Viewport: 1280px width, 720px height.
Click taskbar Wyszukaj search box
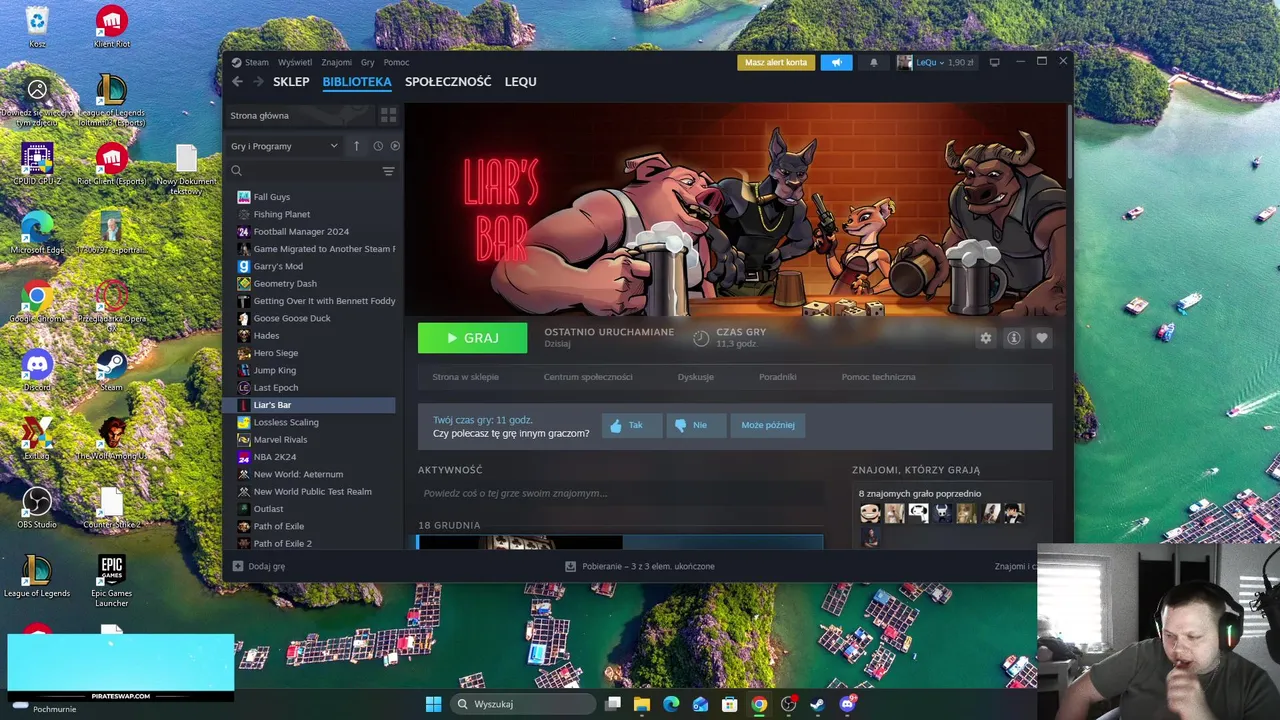[521, 704]
